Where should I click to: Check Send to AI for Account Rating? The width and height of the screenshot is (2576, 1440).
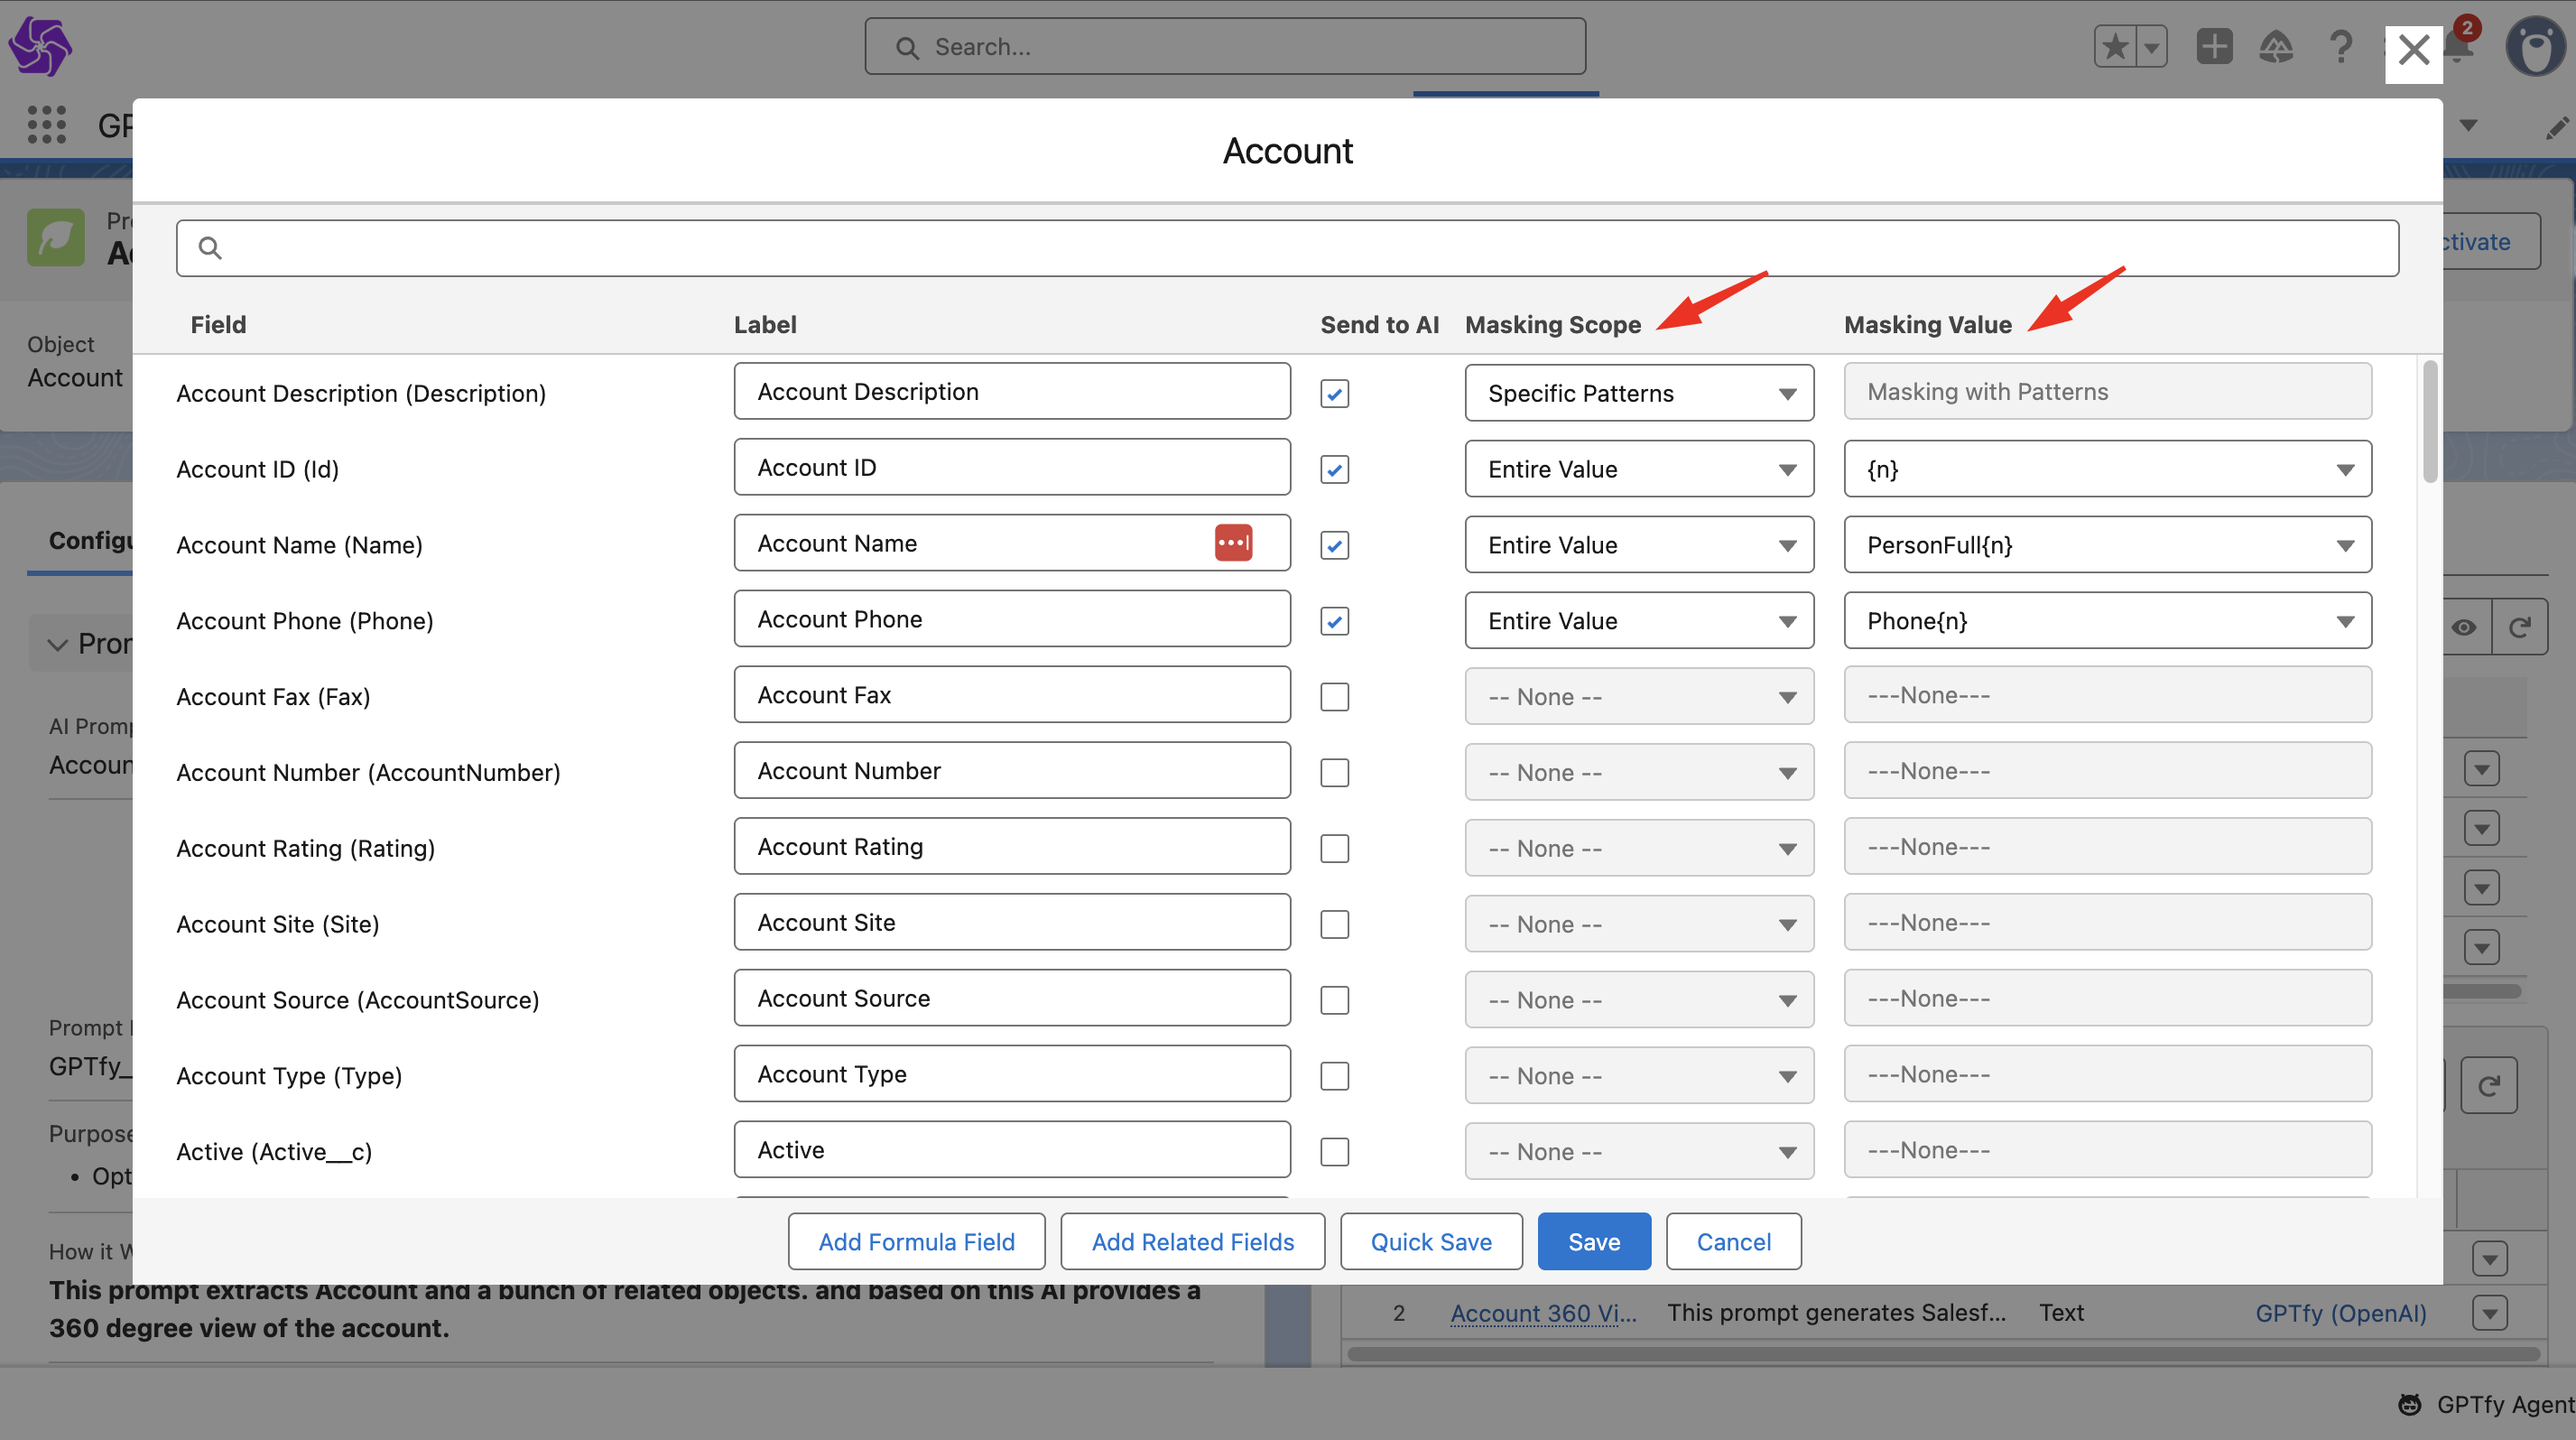coord(1334,849)
